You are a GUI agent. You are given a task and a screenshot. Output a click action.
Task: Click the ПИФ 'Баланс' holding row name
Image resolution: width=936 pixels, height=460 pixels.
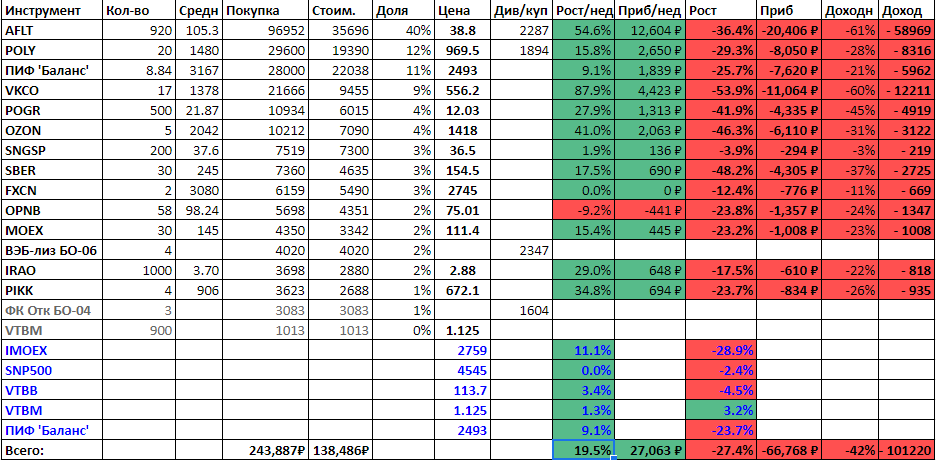pos(51,70)
